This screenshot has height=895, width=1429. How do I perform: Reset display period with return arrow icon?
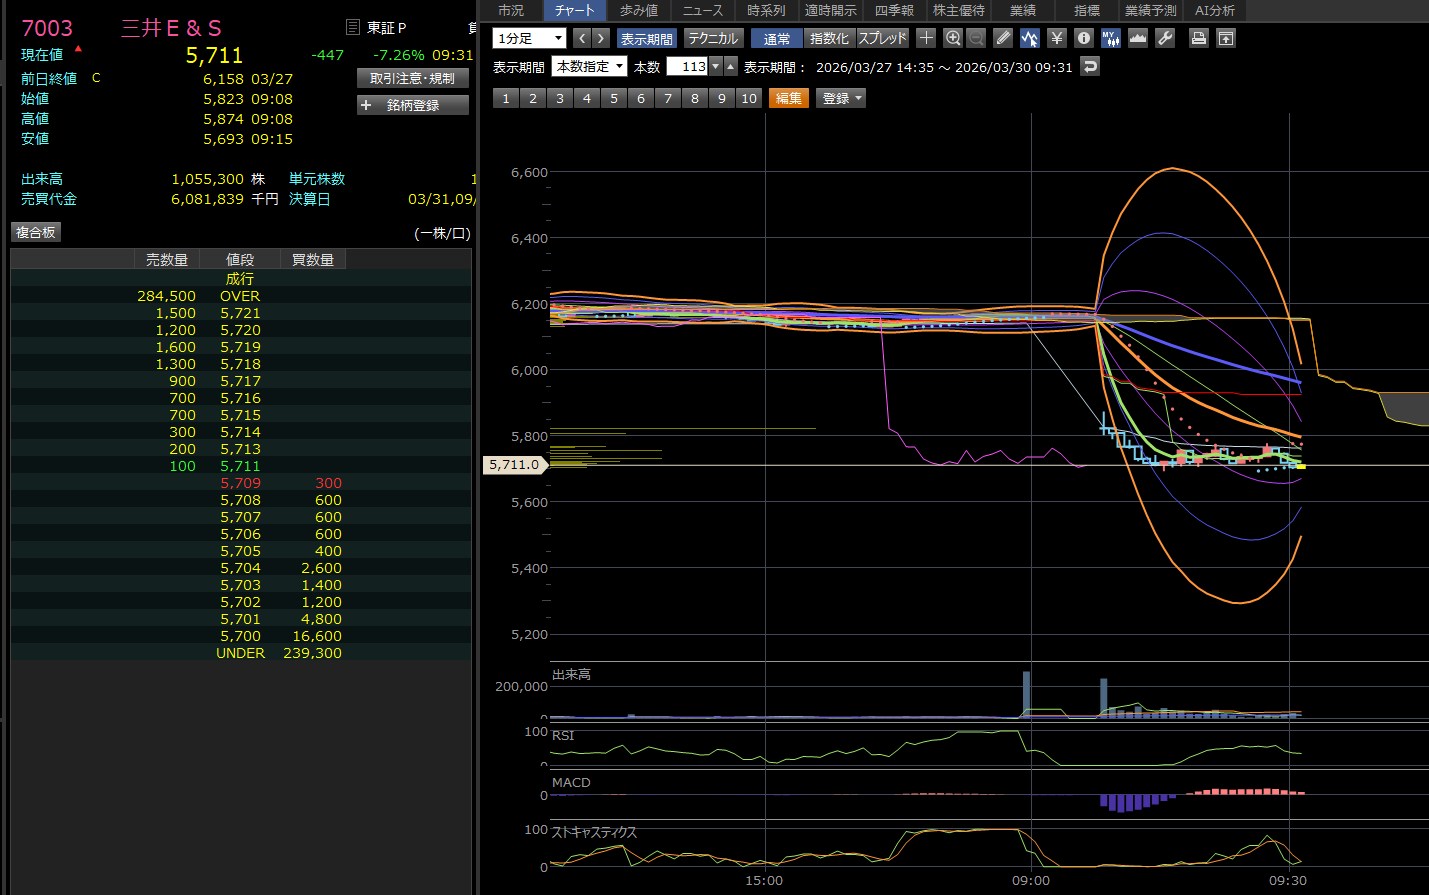(1090, 67)
